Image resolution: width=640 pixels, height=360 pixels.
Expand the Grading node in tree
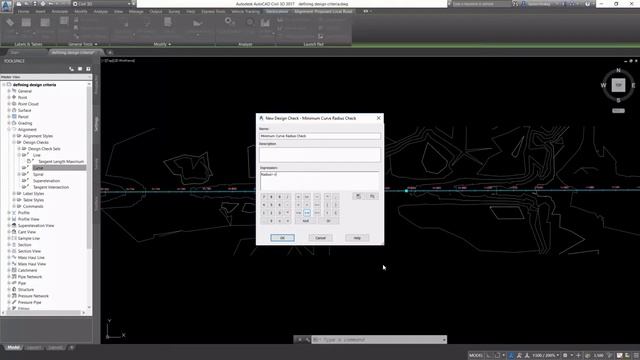point(9,123)
